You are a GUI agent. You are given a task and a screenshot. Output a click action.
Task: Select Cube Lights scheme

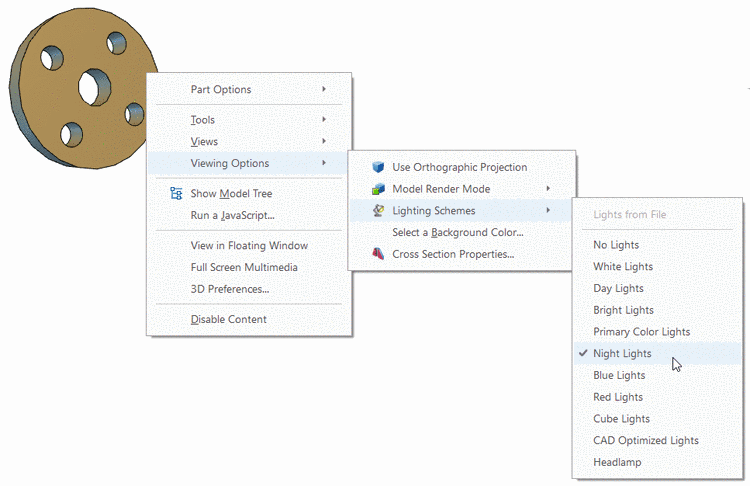tap(658, 419)
